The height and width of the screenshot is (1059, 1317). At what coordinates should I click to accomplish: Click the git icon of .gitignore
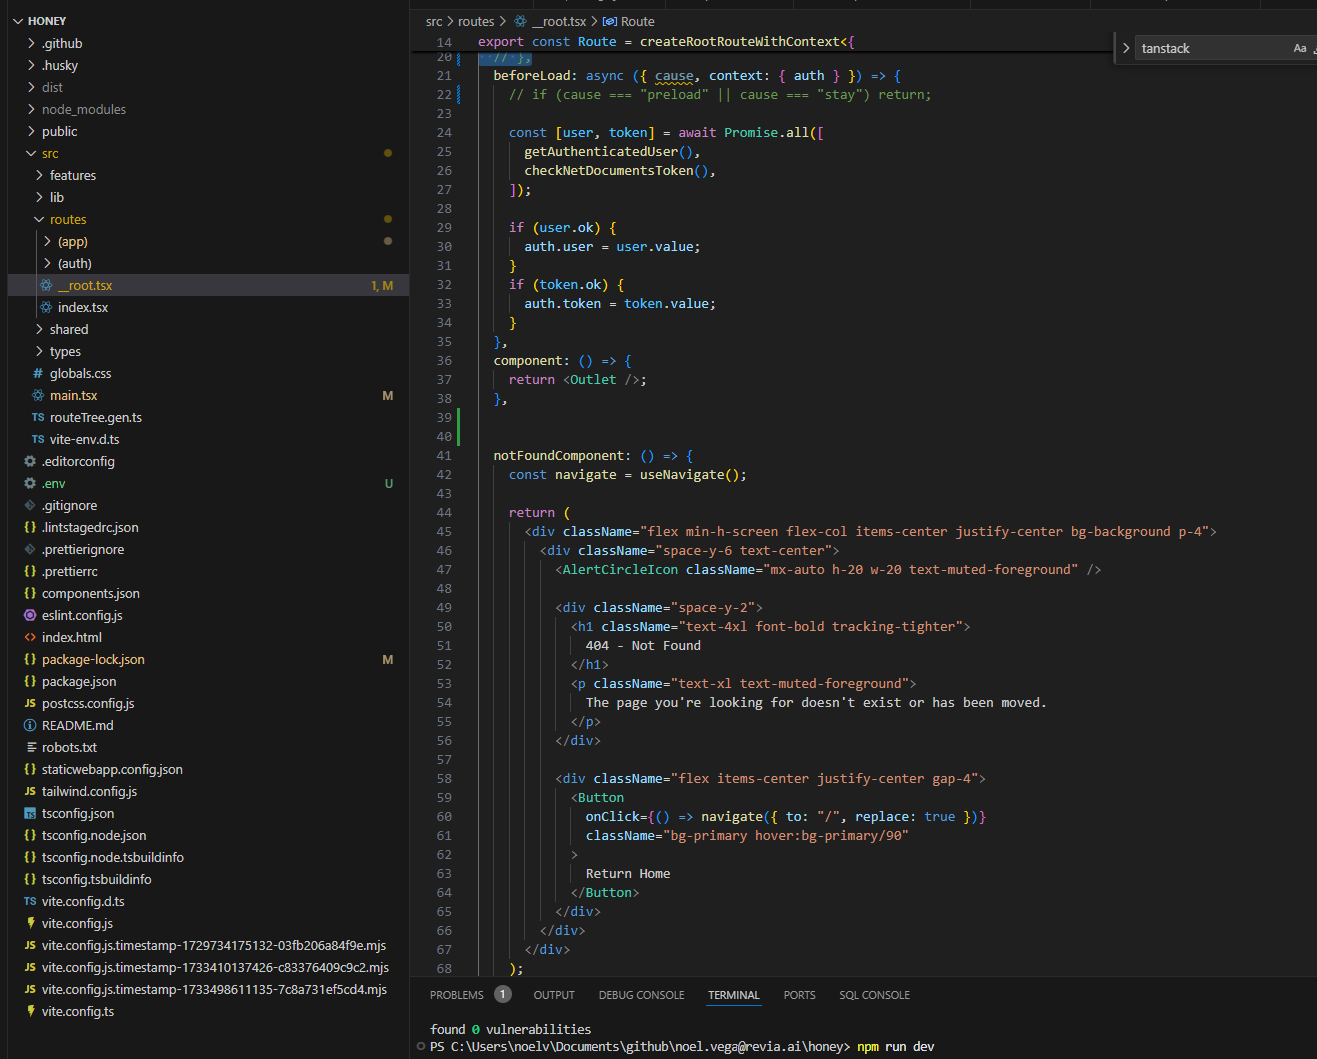point(30,505)
